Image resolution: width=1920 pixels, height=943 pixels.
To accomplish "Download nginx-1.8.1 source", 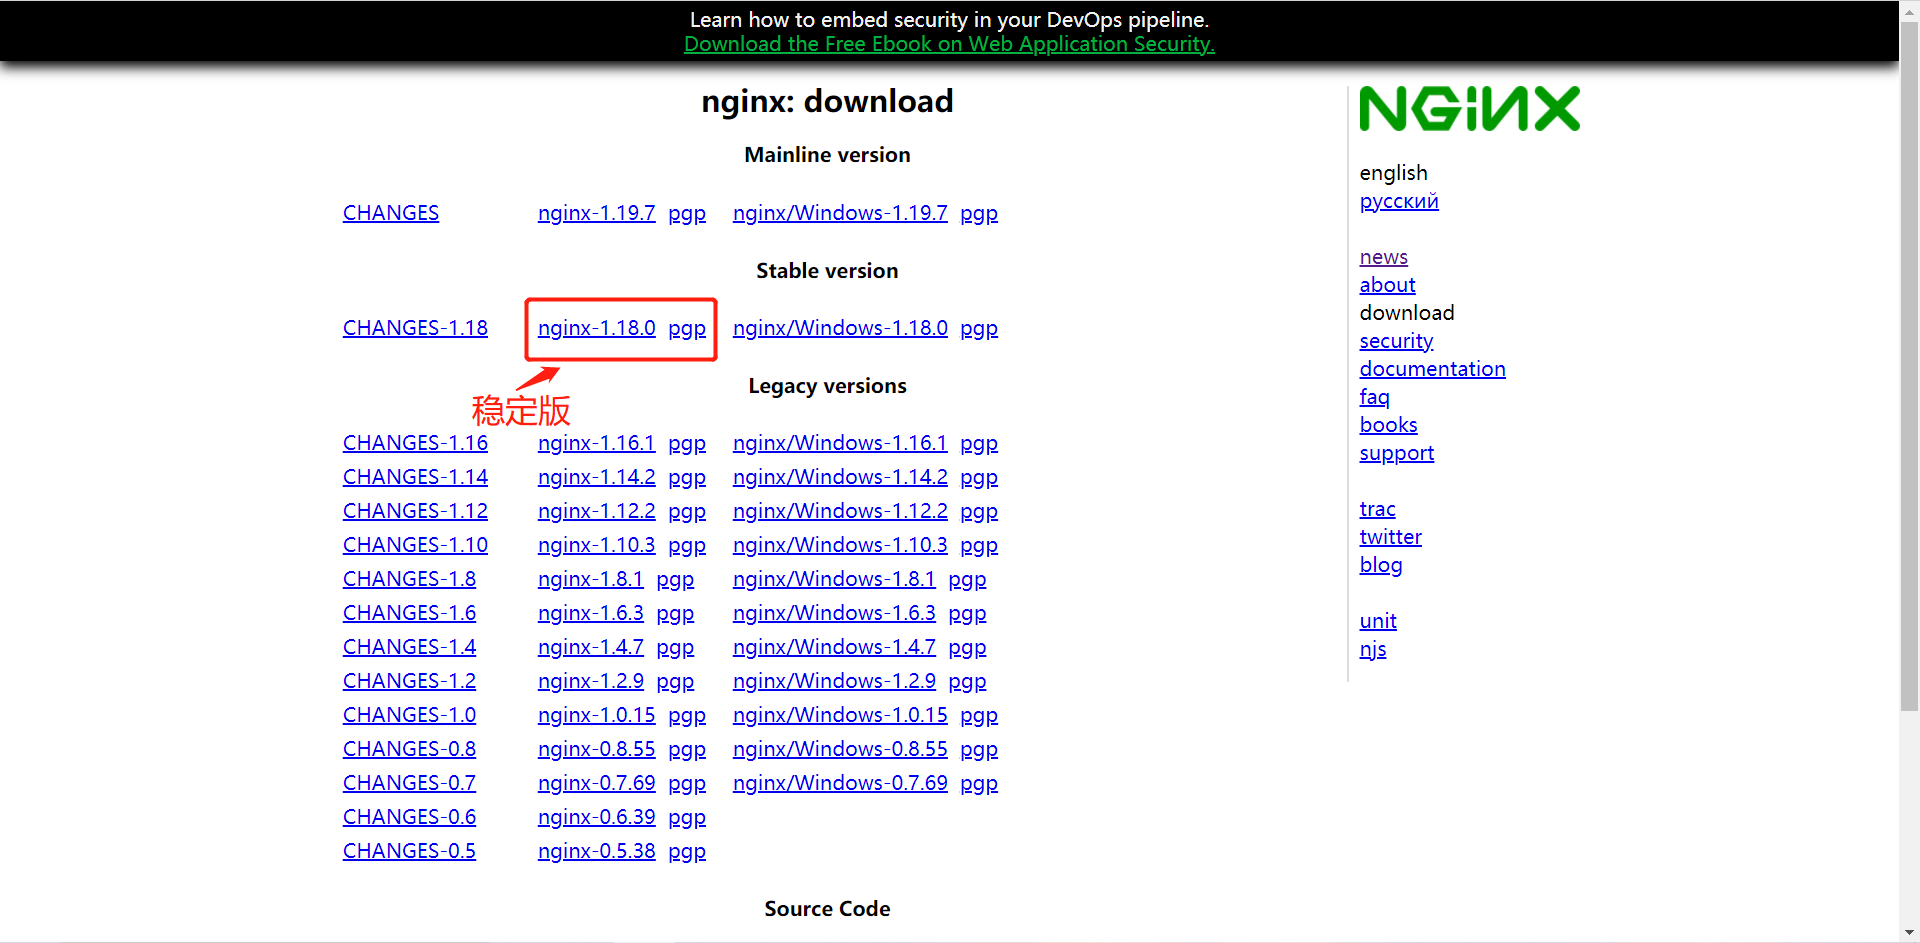I will click(x=590, y=579).
